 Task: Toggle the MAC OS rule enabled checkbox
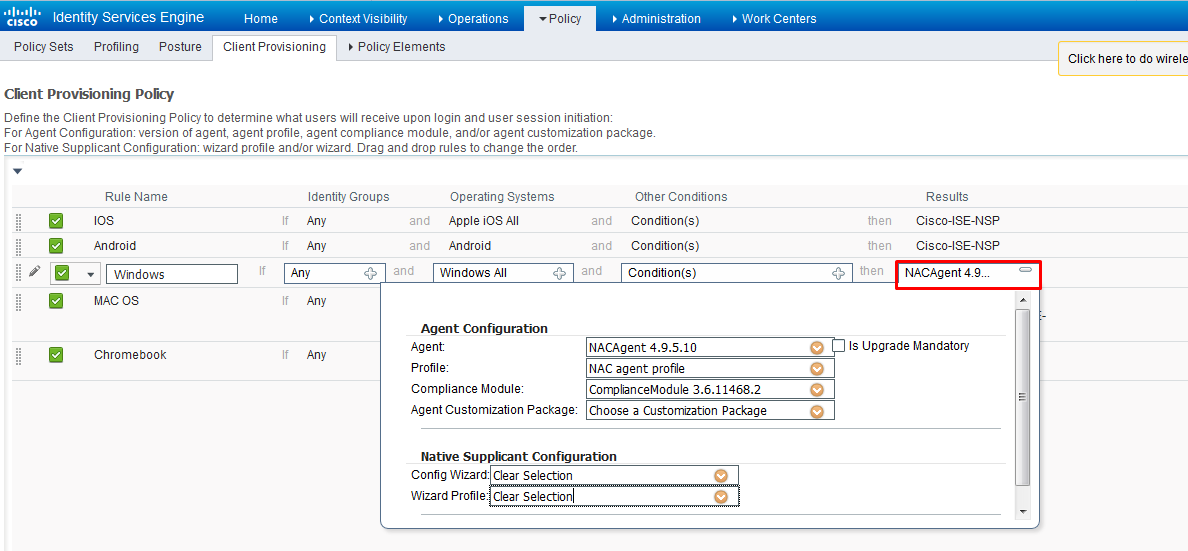point(55,301)
